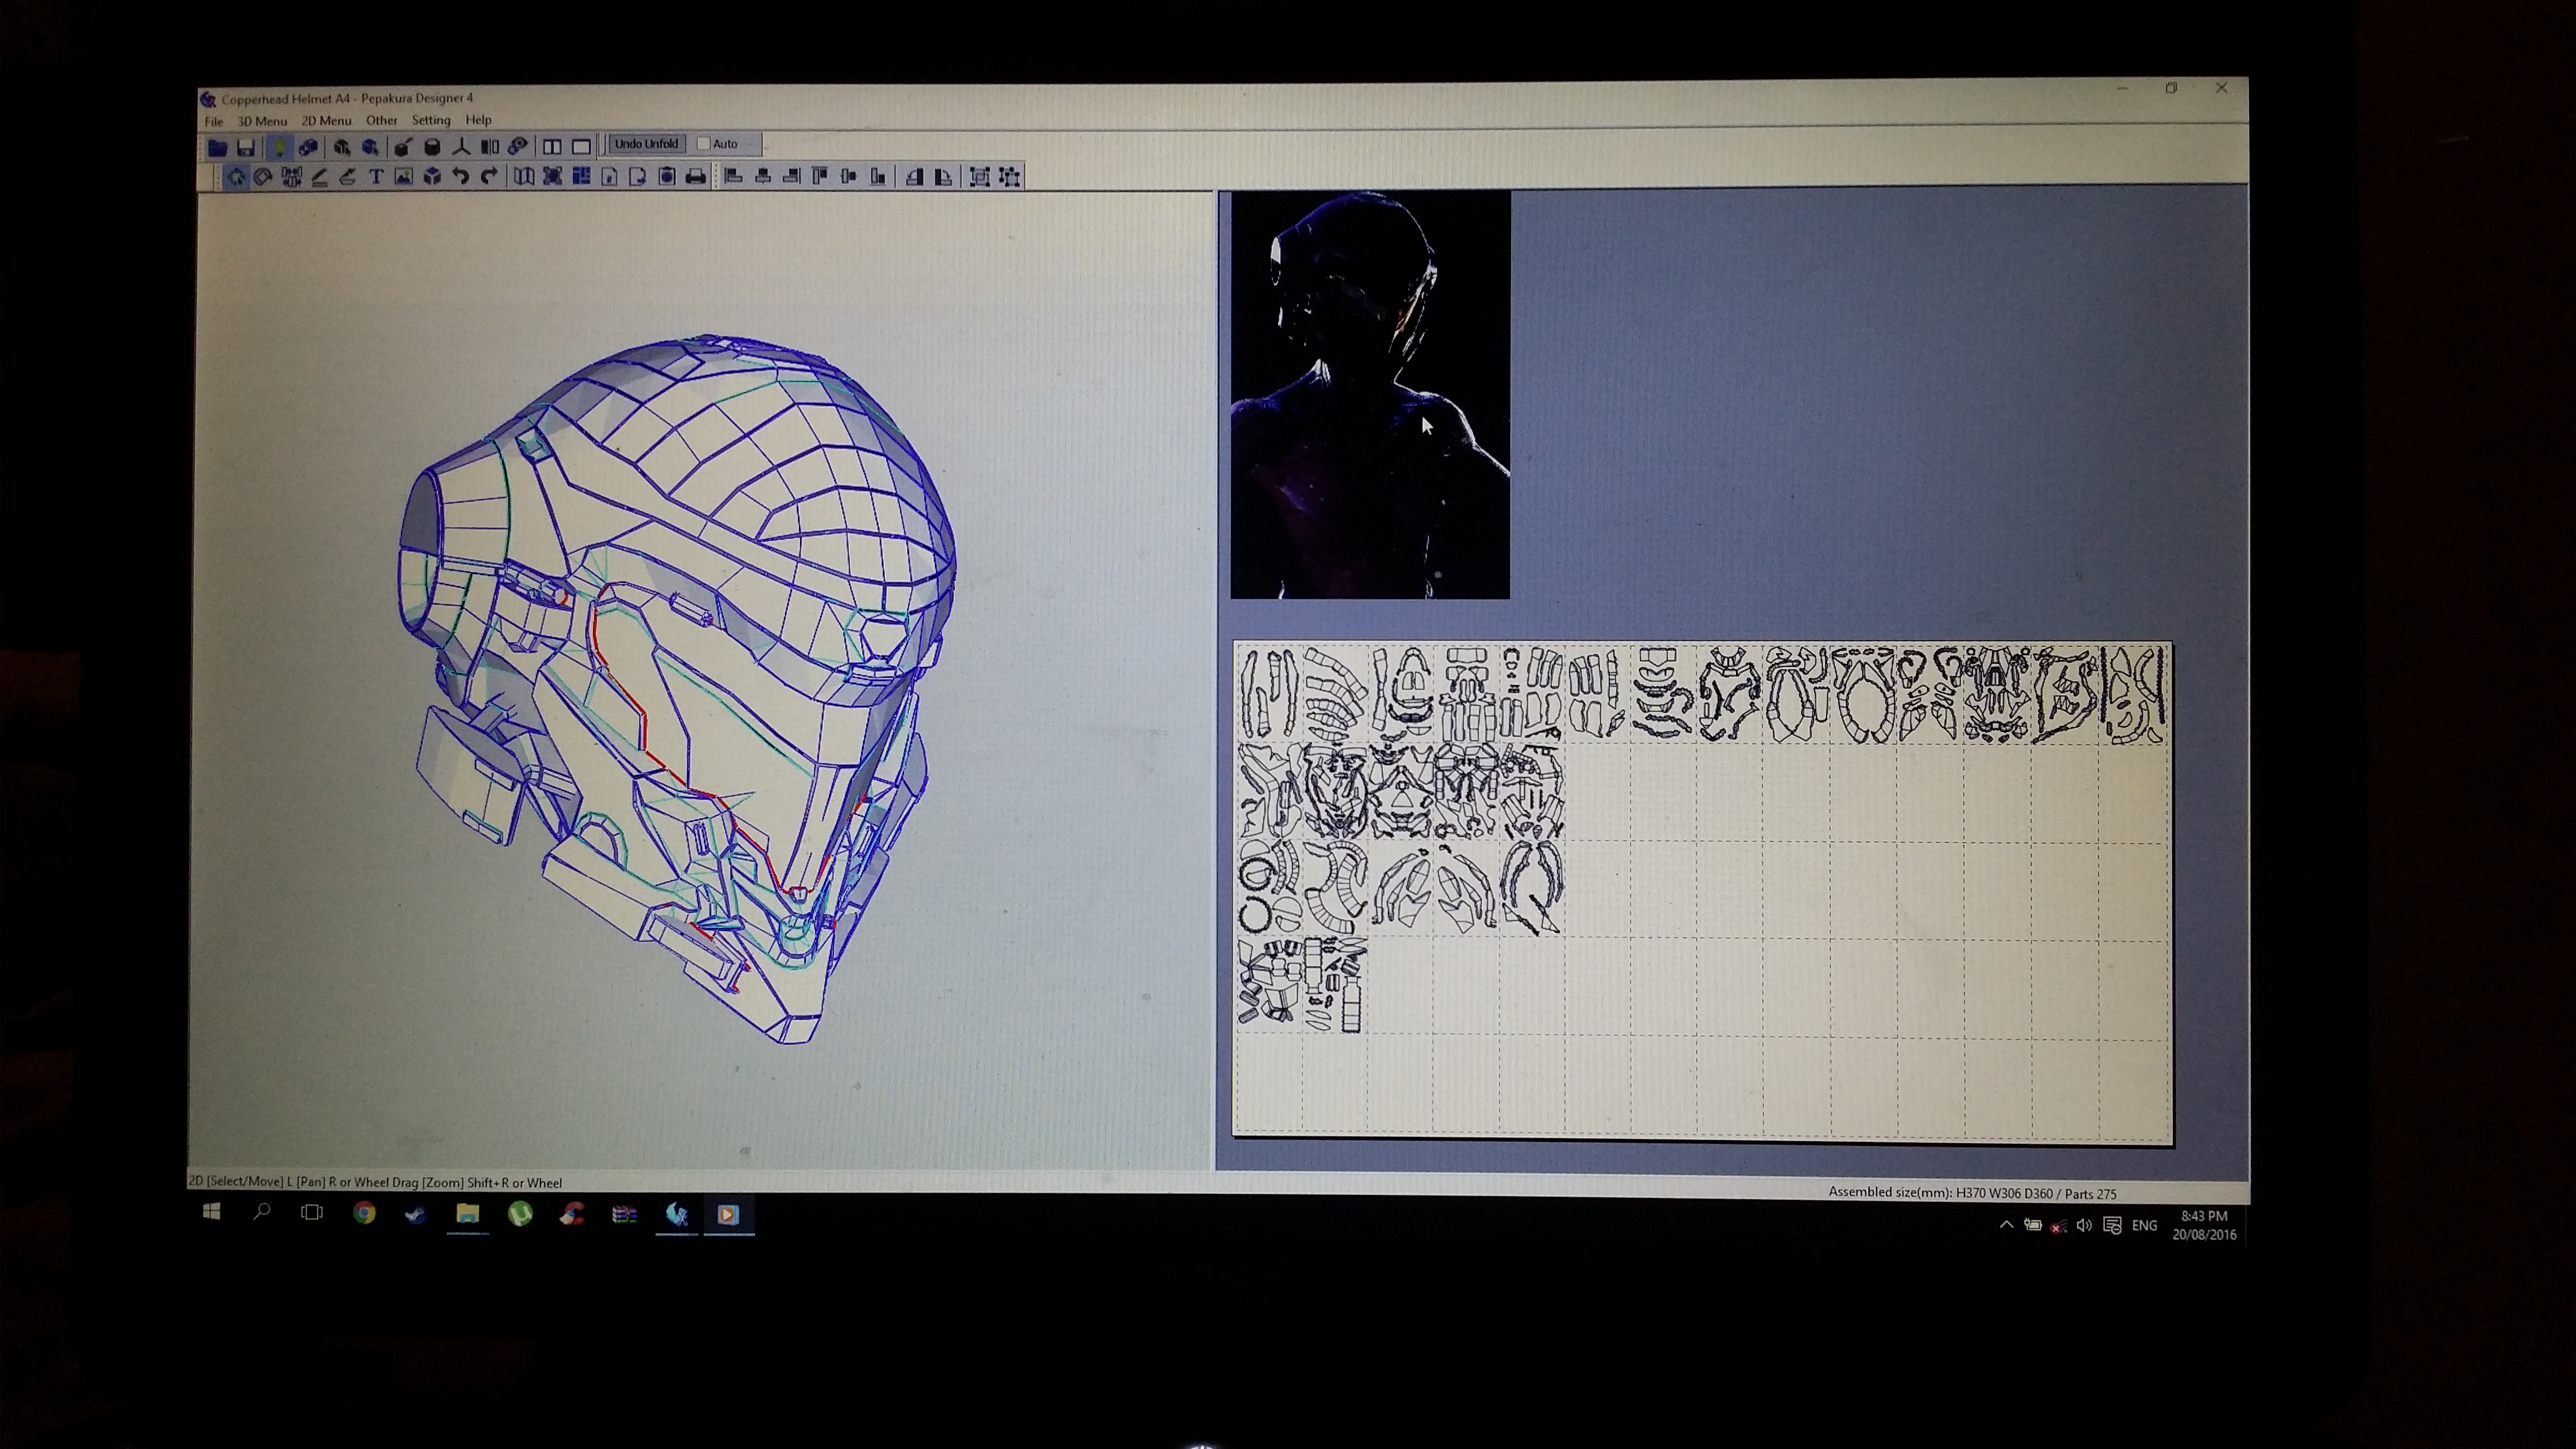
Task: Click the group selection icon
Action: (x=980, y=177)
